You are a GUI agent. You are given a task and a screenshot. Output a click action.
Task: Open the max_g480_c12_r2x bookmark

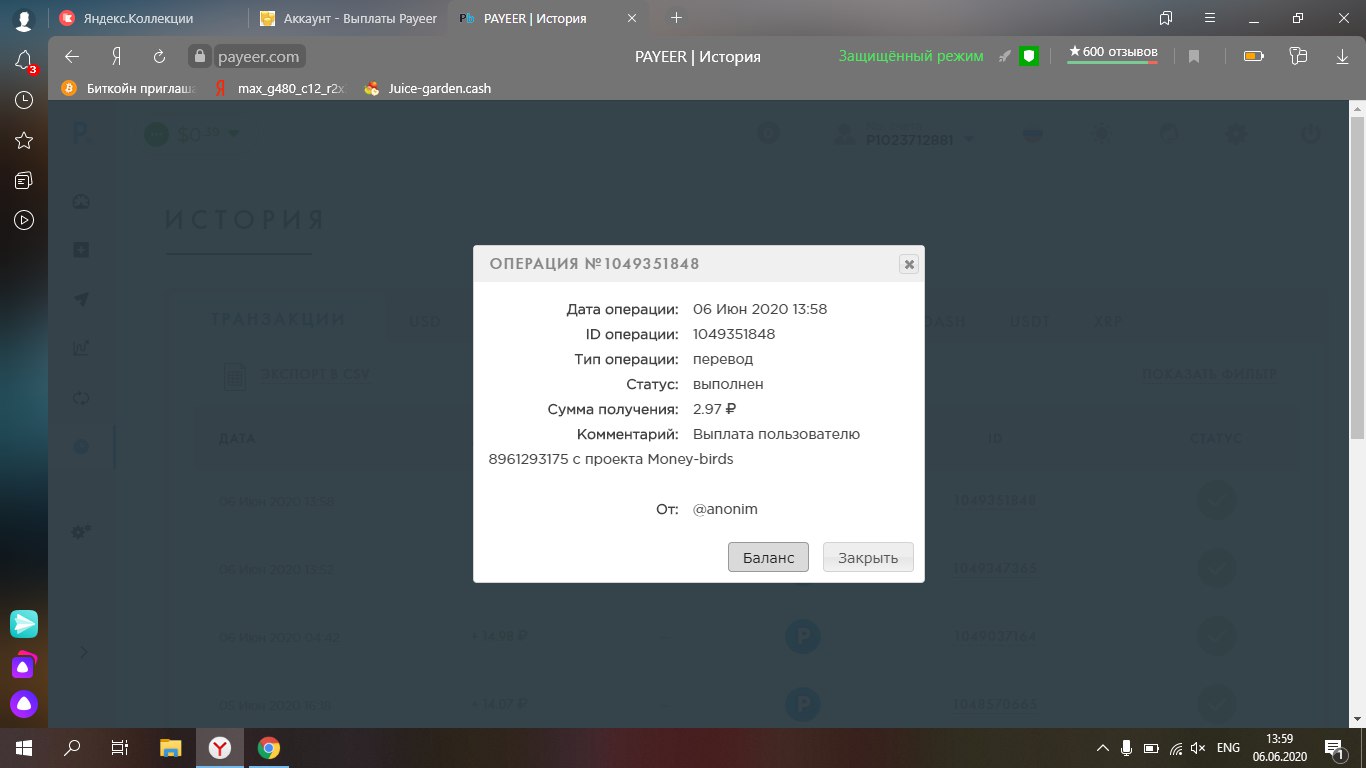(280, 88)
